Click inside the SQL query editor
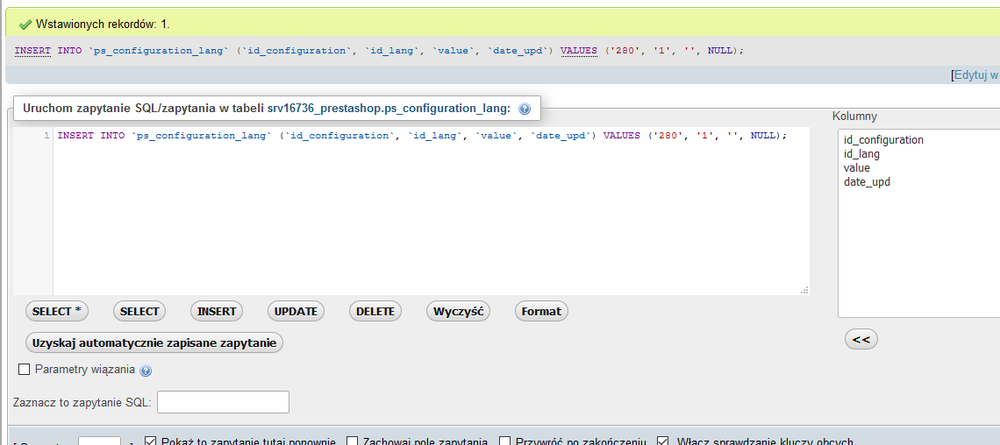This screenshot has height=445, width=1000. click(x=431, y=210)
